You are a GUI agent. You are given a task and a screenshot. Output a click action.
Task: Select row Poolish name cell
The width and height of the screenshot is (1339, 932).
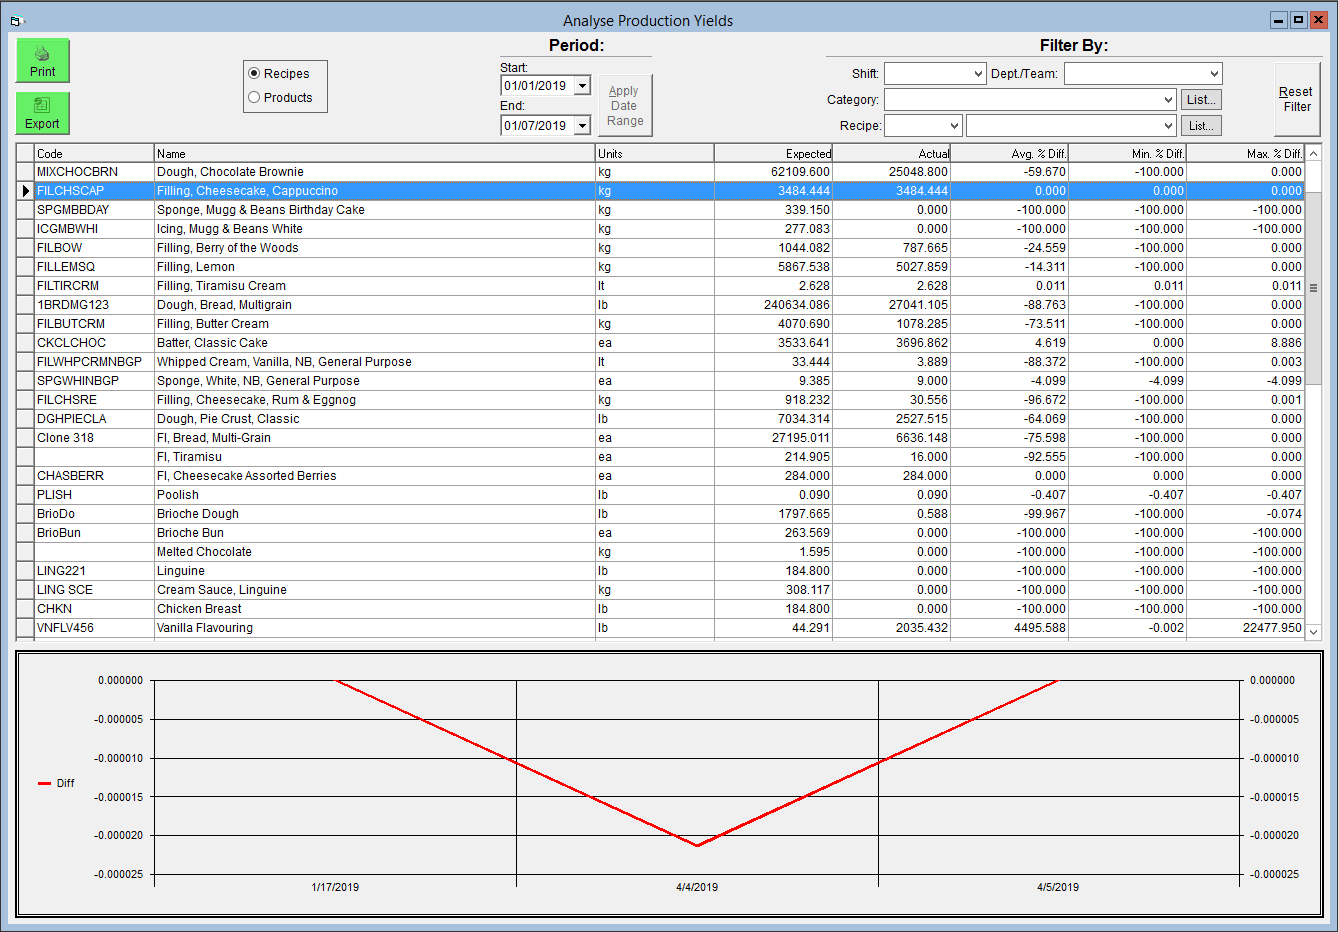(374, 495)
